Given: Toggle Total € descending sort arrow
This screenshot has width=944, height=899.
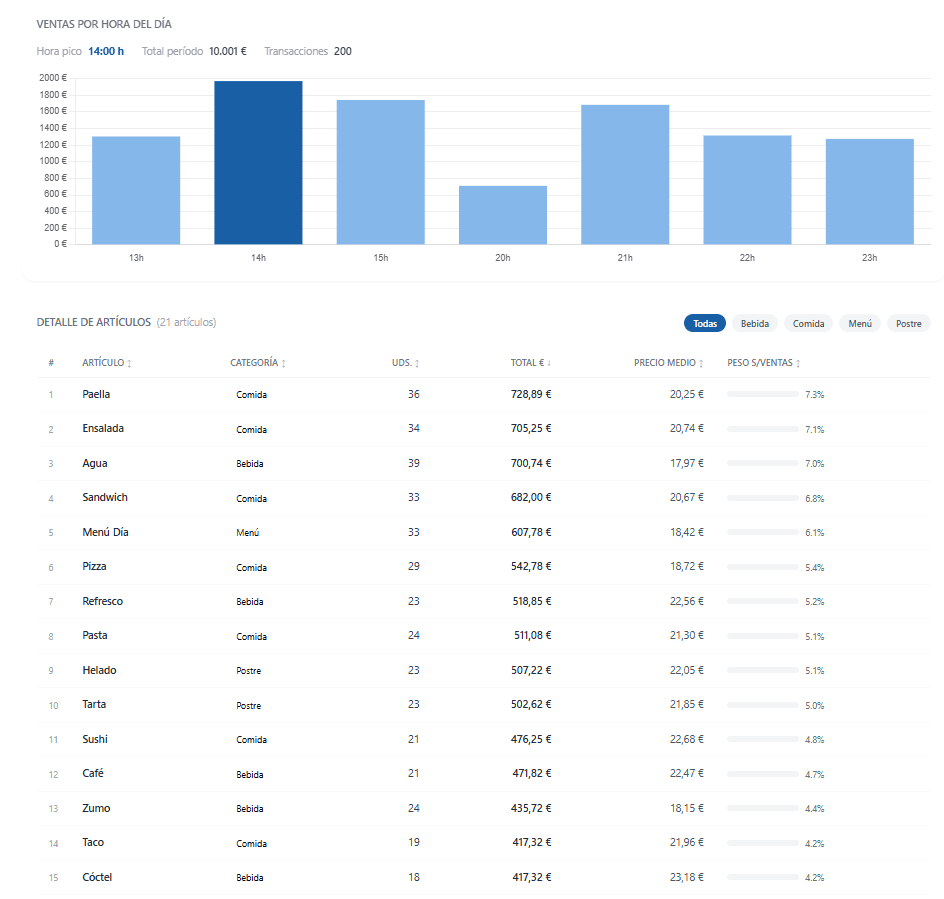Looking at the screenshot, I should point(549,363).
